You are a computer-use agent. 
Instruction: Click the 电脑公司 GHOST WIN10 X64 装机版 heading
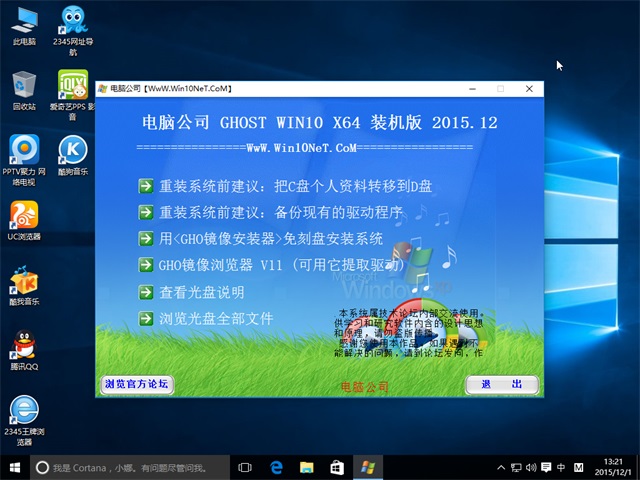coord(320,123)
